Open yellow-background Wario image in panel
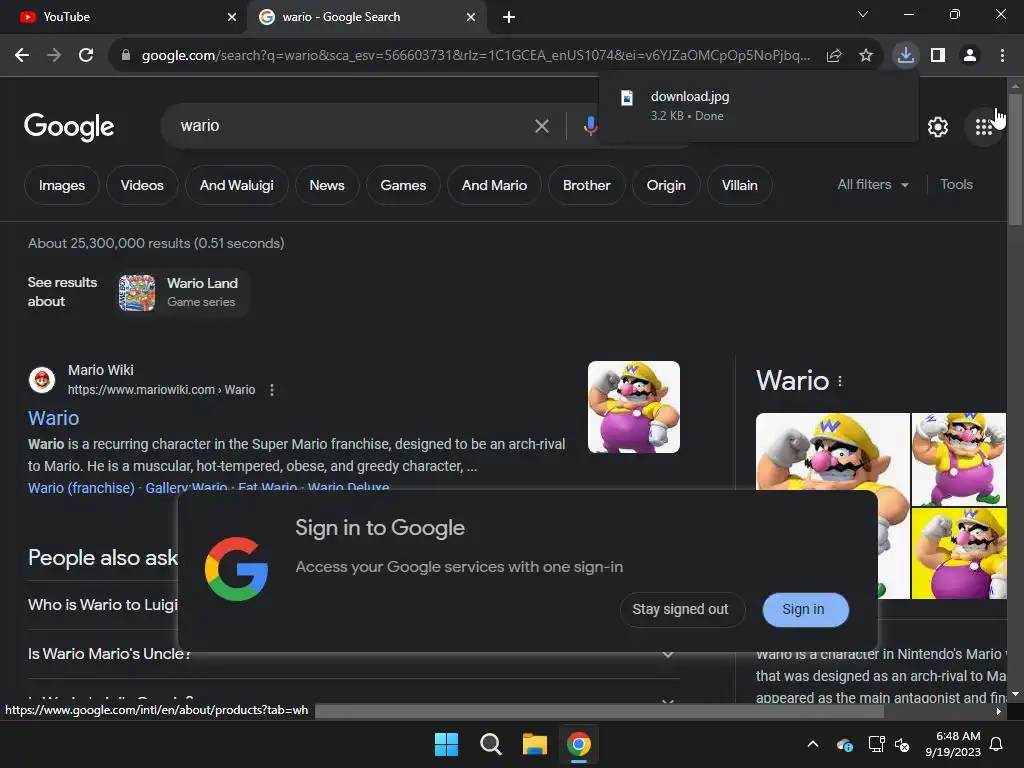The height and width of the screenshot is (768, 1024). click(959, 553)
